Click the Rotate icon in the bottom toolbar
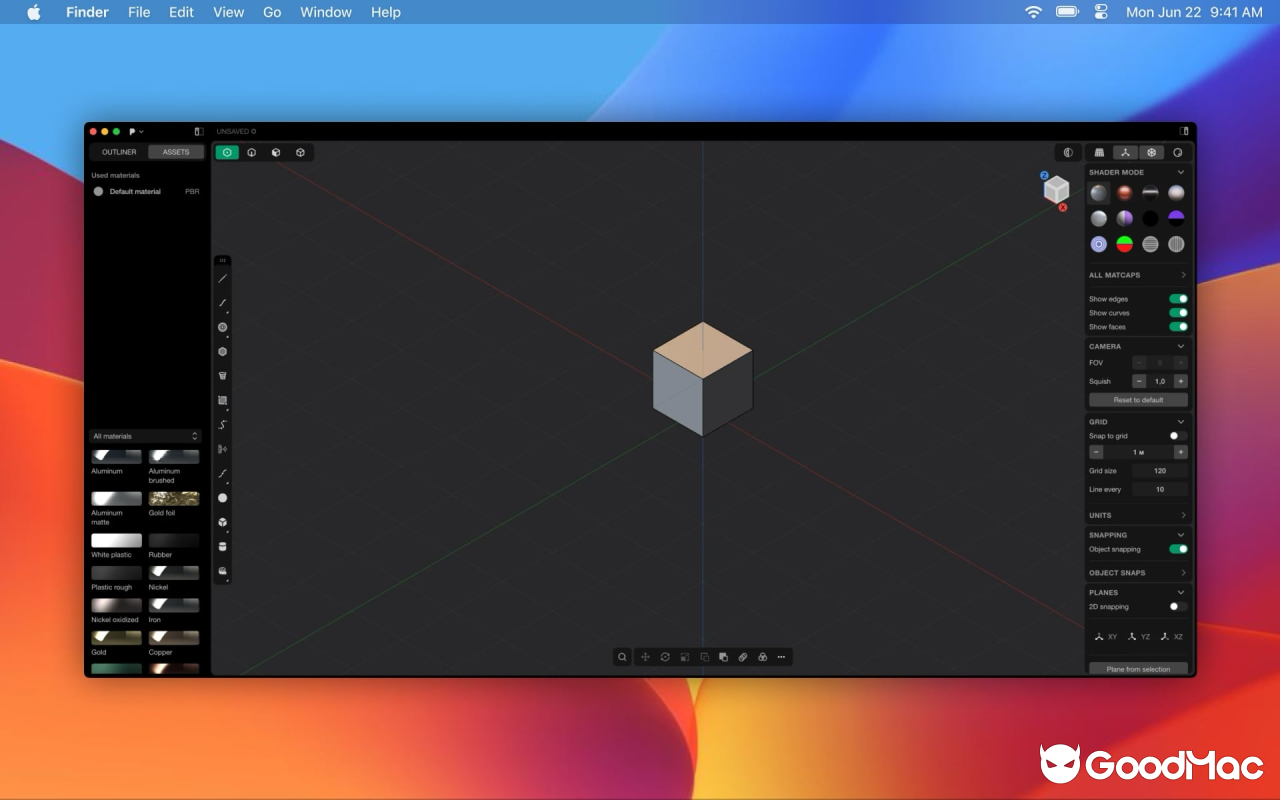Viewport: 1280px width, 800px height. click(x=665, y=657)
